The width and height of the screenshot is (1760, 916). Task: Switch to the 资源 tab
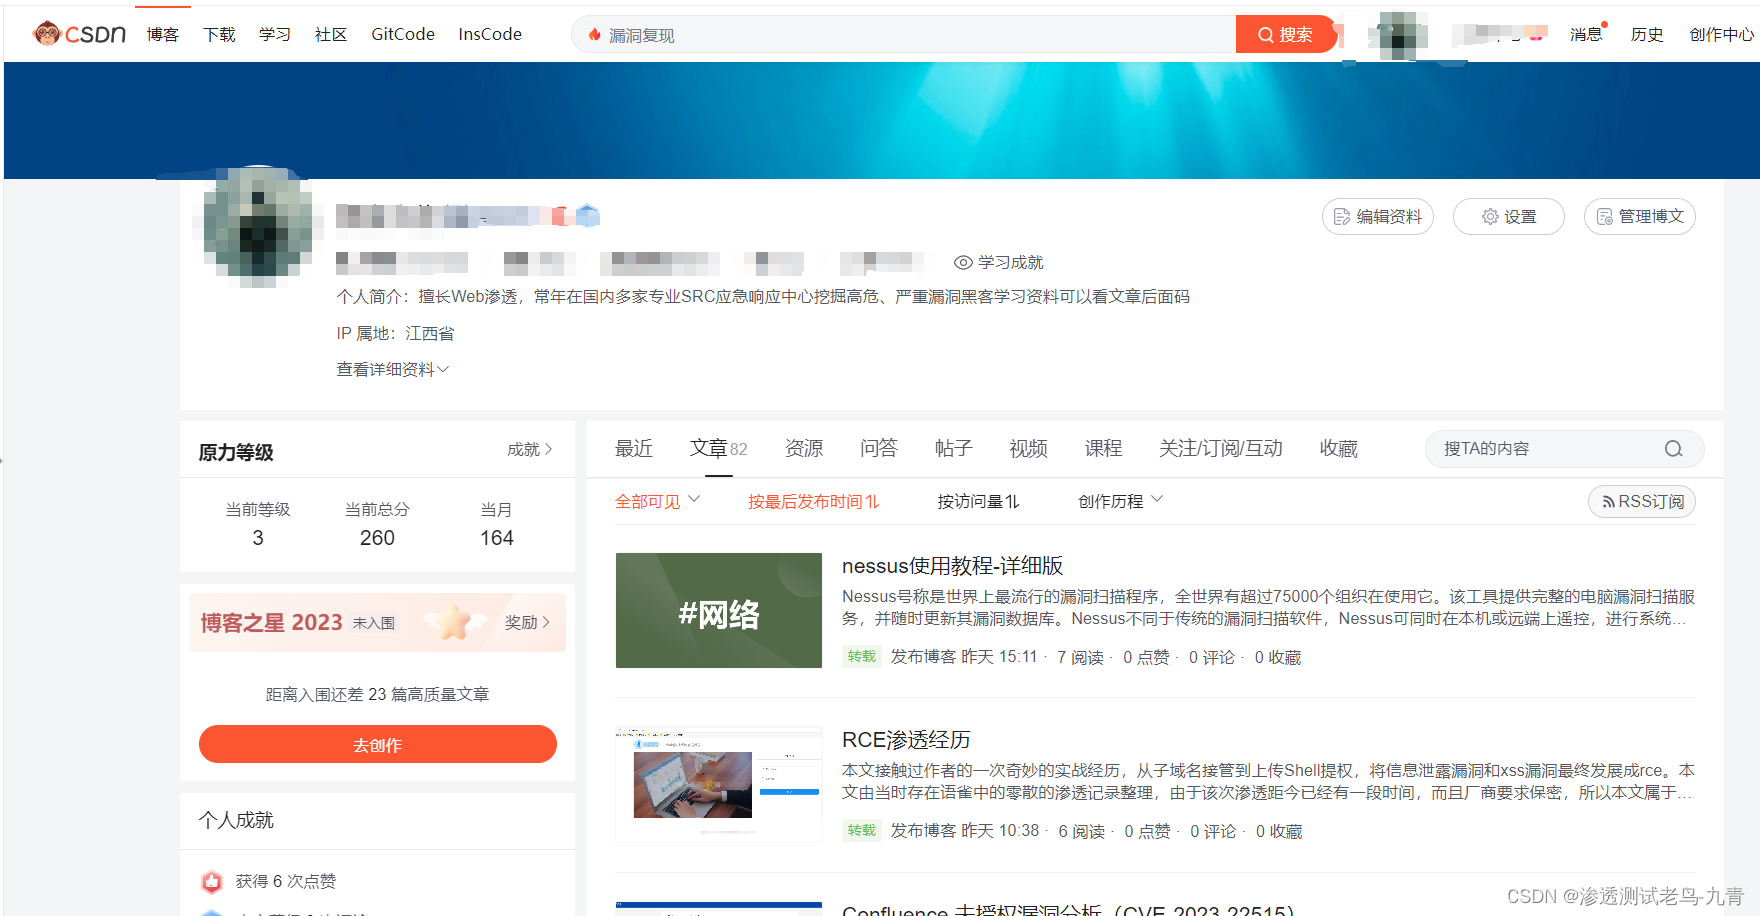(x=803, y=448)
